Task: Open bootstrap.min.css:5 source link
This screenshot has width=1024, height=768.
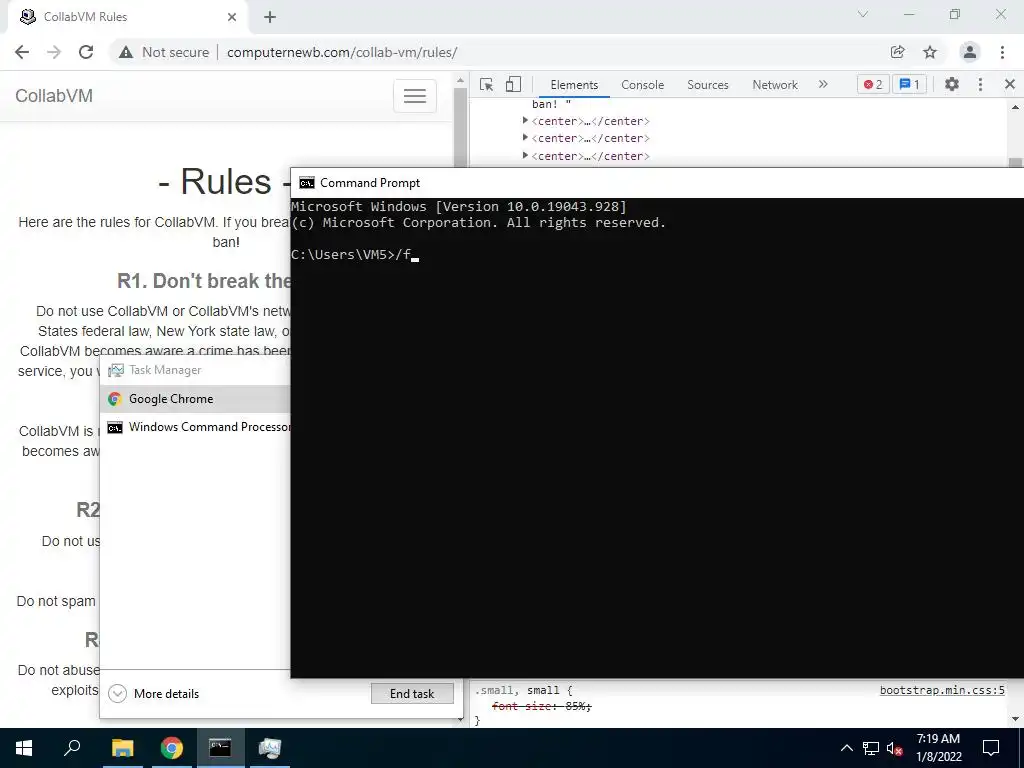Action: pos(942,690)
